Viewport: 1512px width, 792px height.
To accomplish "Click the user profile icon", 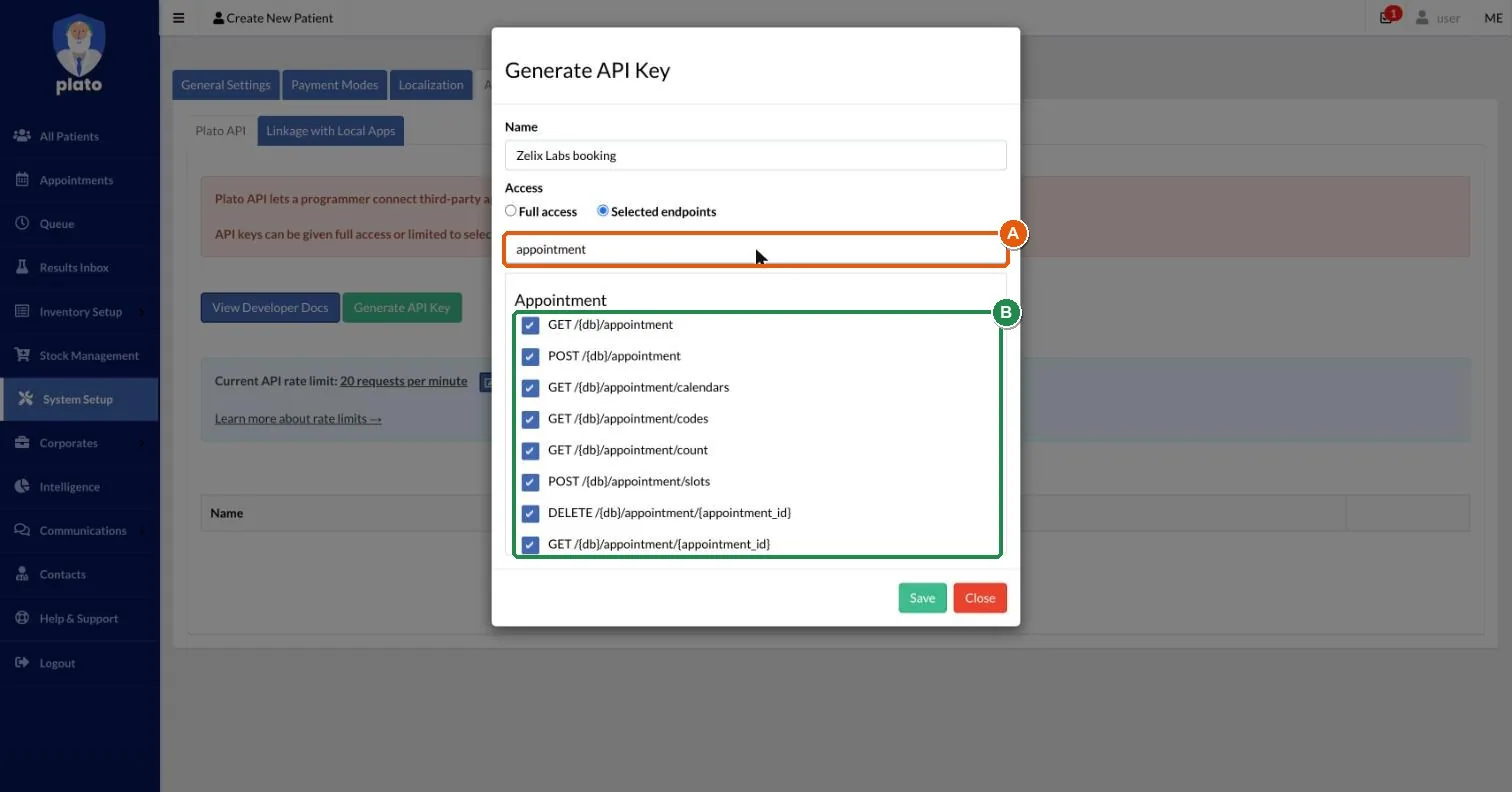I will 1422,18.
